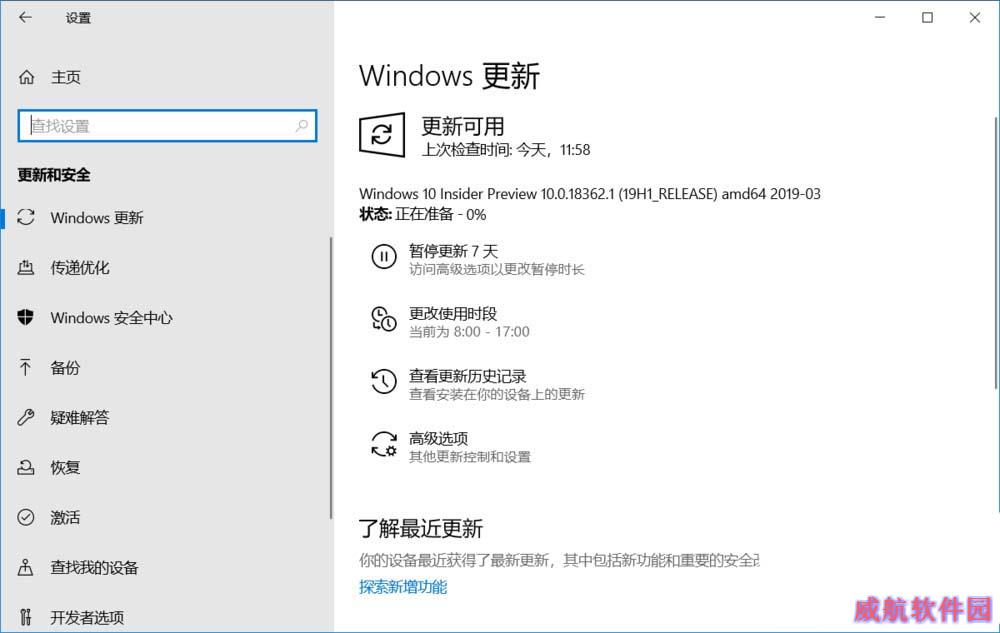The height and width of the screenshot is (633, 1000).
Task: Click the magnifier icon in search box
Action: pos(302,126)
